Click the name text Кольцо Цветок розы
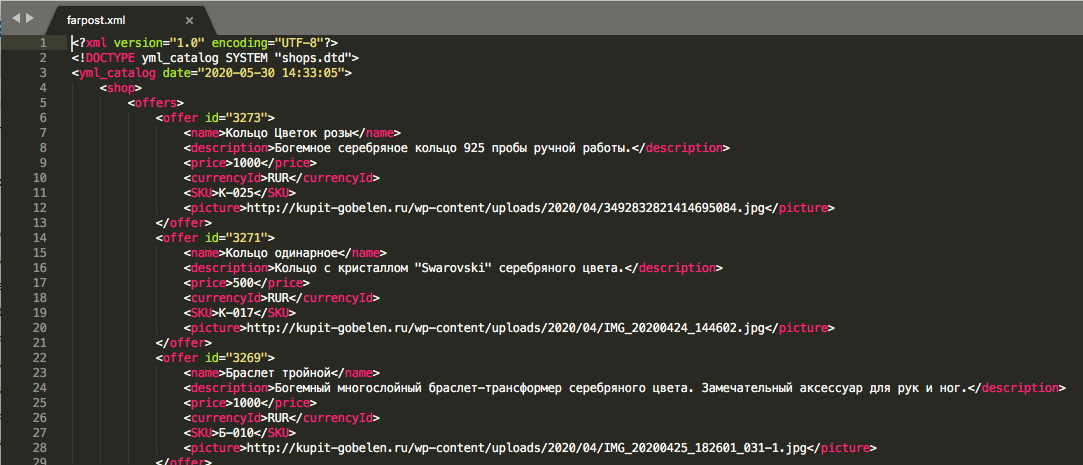The width and height of the screenshot is (1083, 465). pos(291,133)
